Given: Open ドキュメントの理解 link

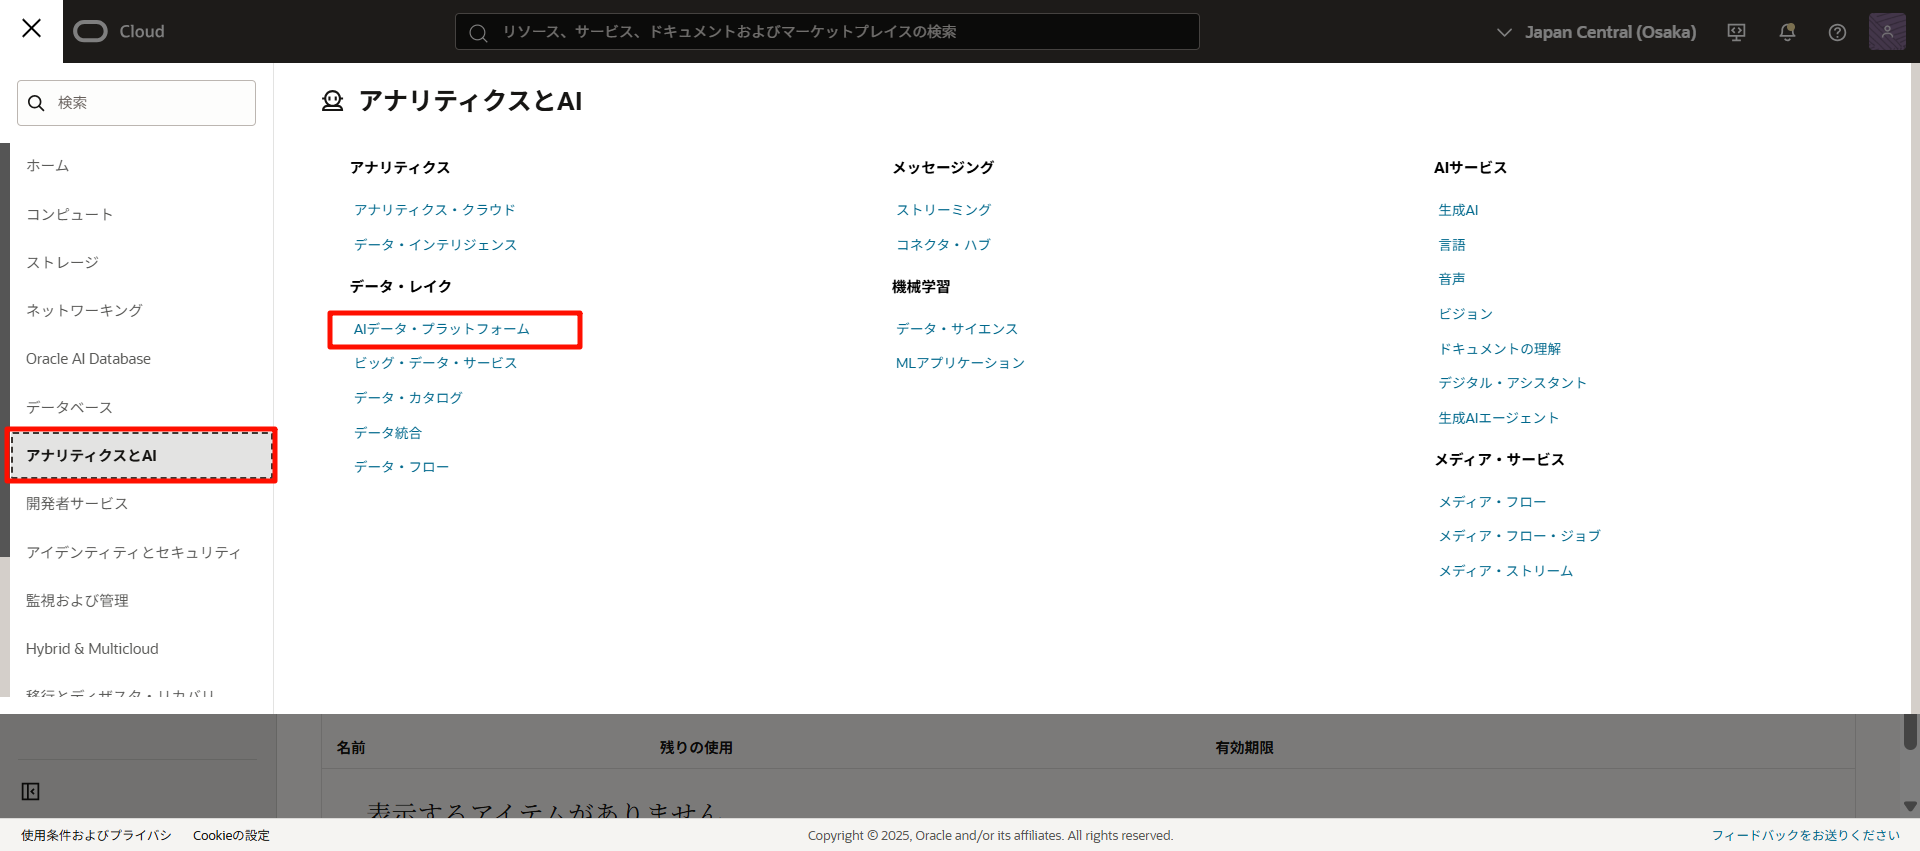Looking at the screenshot, I should pyautogui.click(x=1499, y=349).
